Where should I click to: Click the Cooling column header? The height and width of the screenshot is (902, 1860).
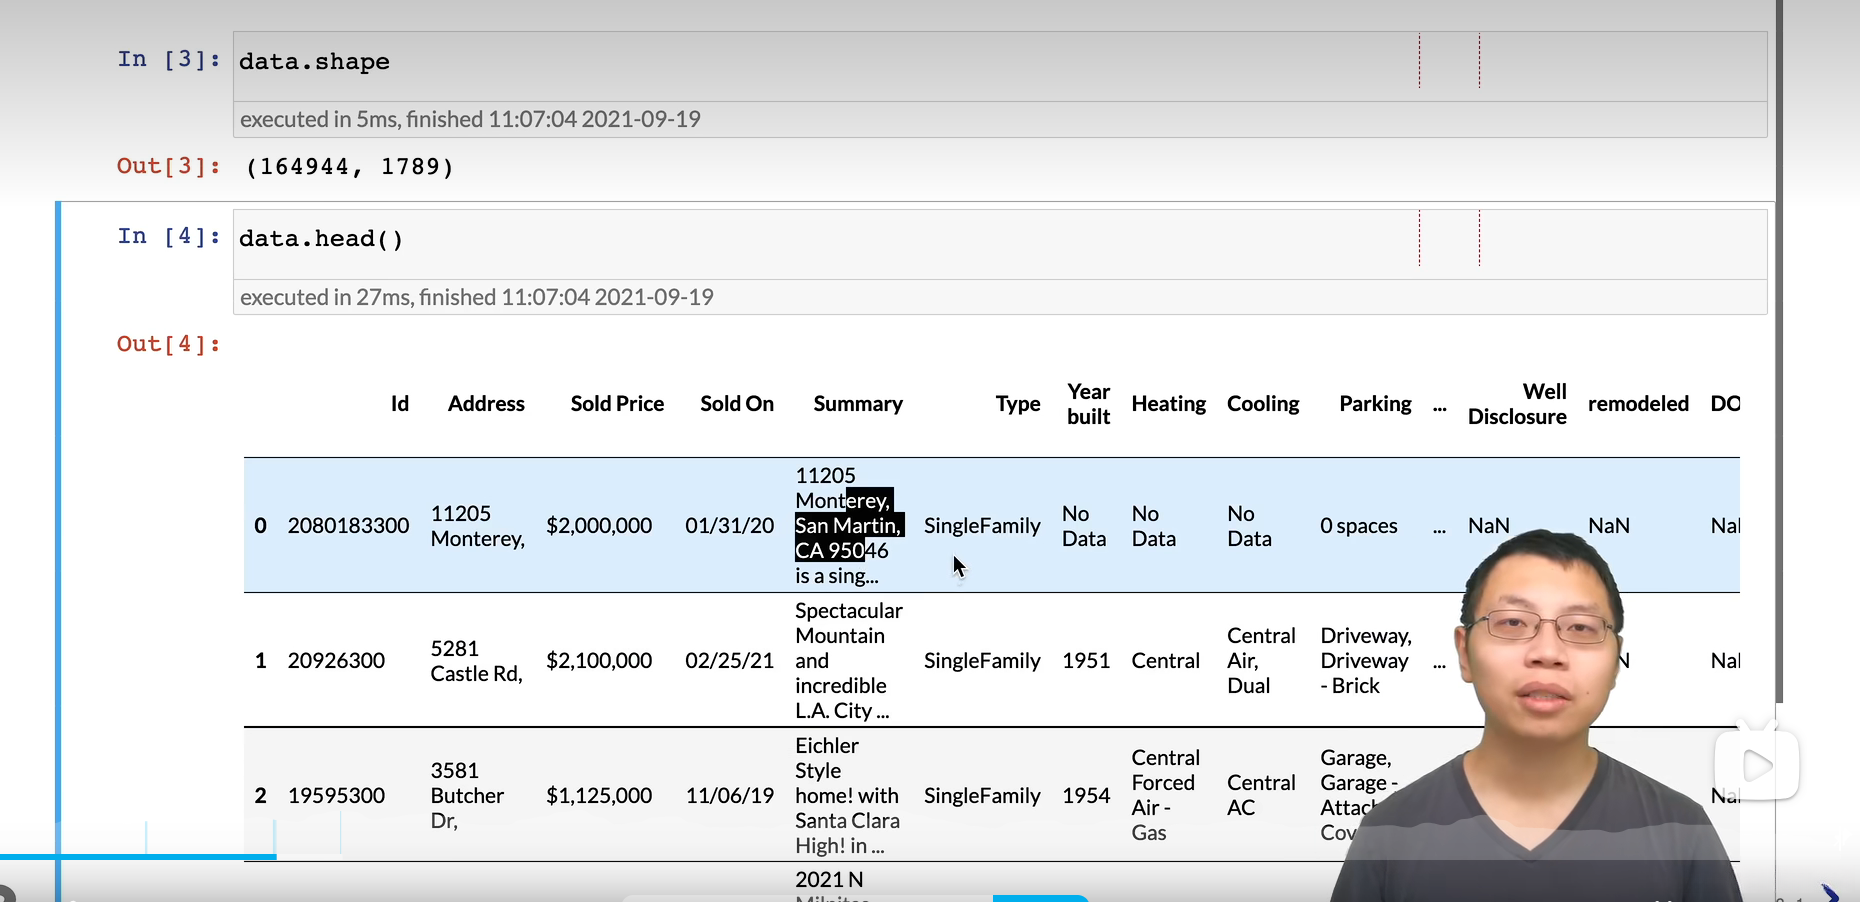[x=1263, y=404]
